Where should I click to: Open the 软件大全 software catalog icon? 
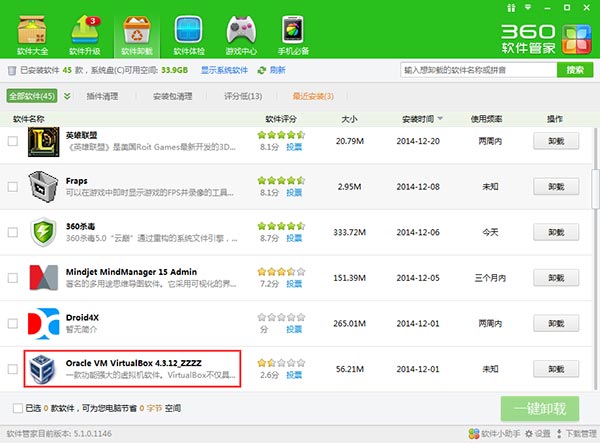click(33, 31)
